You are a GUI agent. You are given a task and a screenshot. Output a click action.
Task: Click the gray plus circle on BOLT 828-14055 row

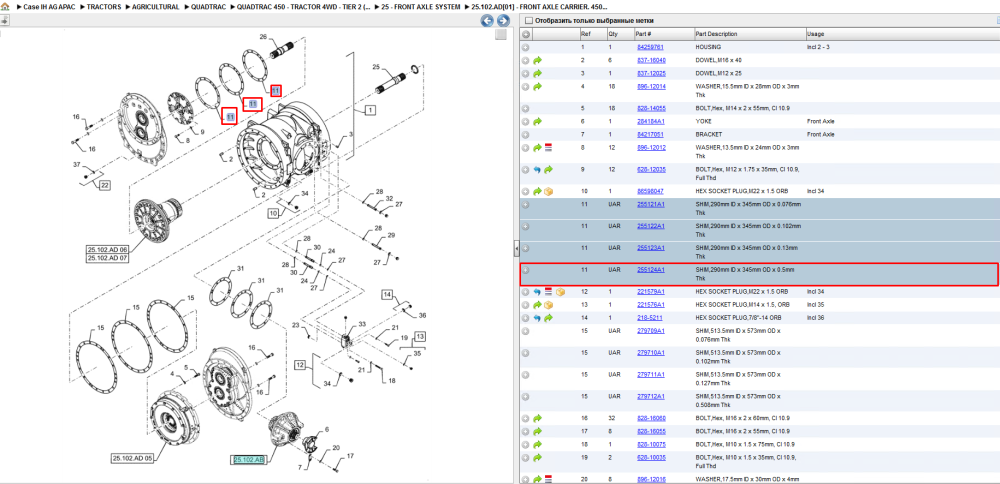point(526,108)
